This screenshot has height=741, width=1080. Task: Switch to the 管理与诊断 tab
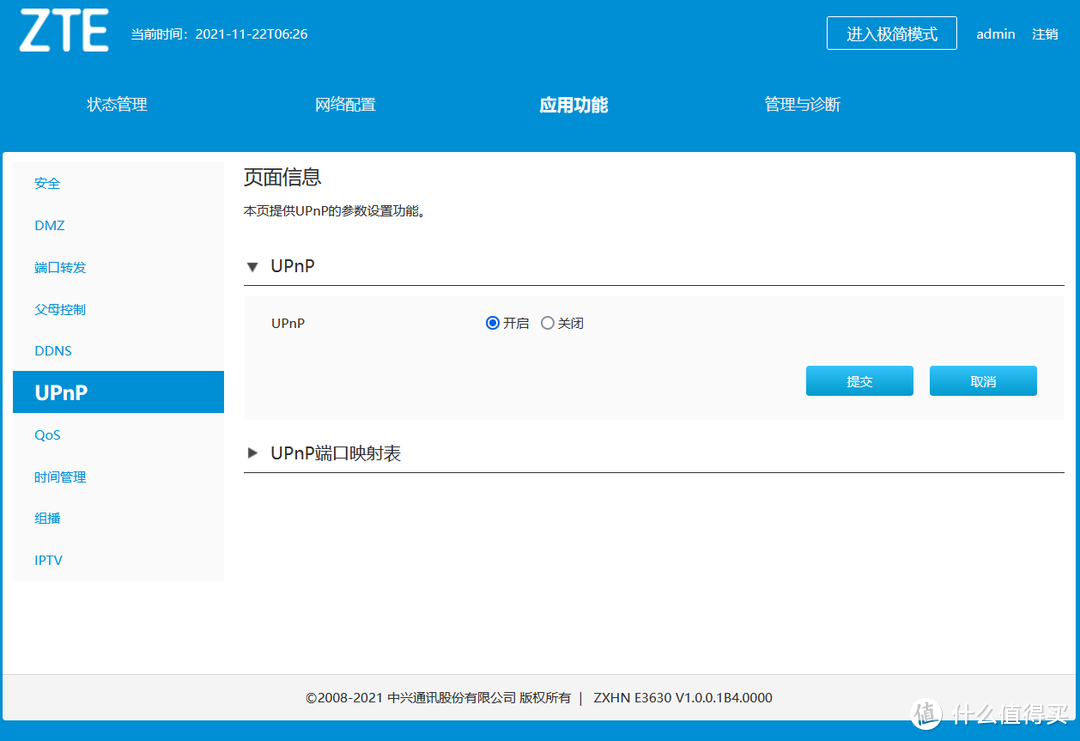801,104
